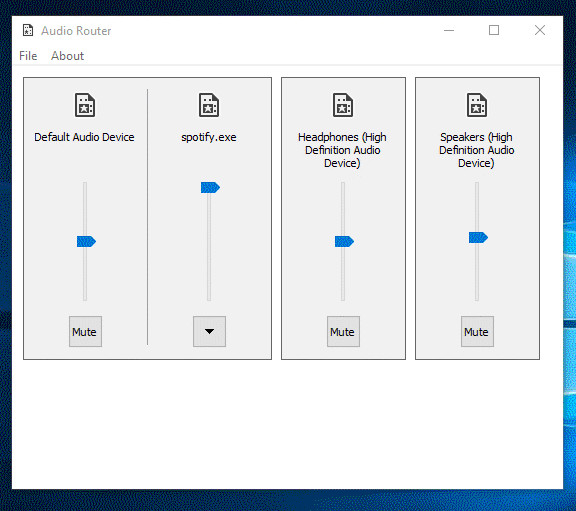Open the spotify.exe routing dropdown arrow
The width and height of the screenshot is (576, 511).
209,331
